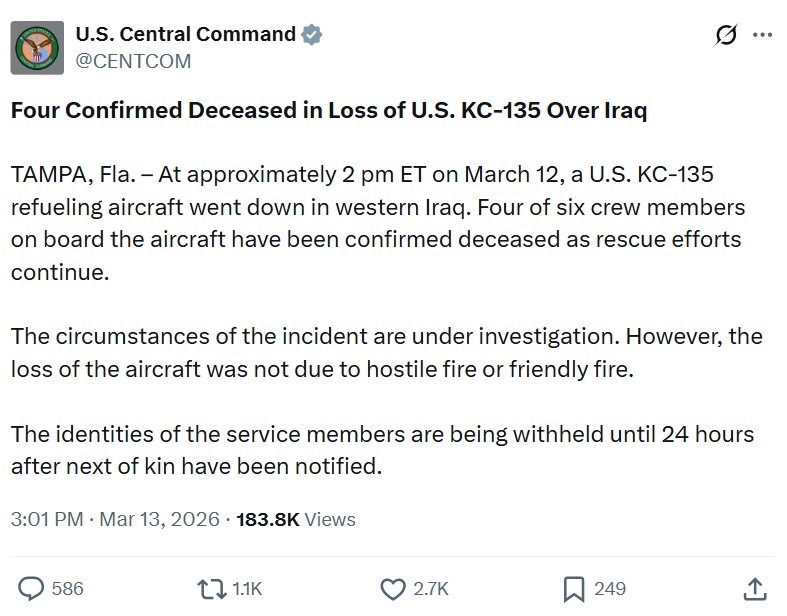The width and height of the screenshot is (787, 616).
Task: Open the U.S. Central Command display name
Action: coord(186,34)
